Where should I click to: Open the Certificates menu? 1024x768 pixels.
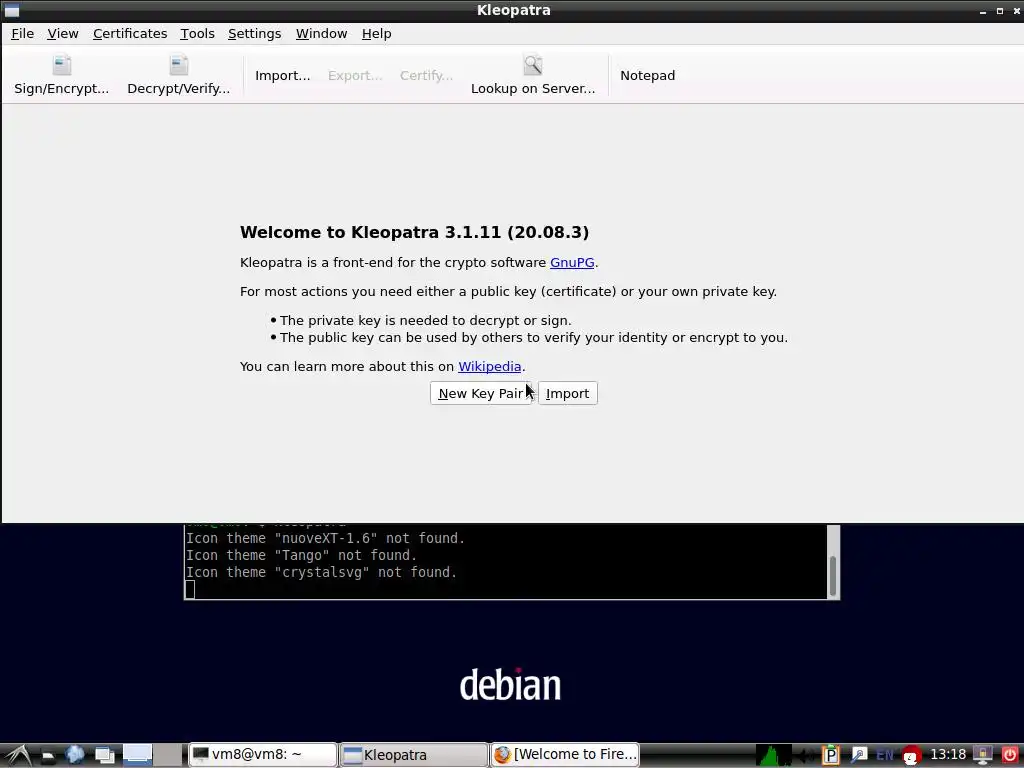(x=130, y=33)
